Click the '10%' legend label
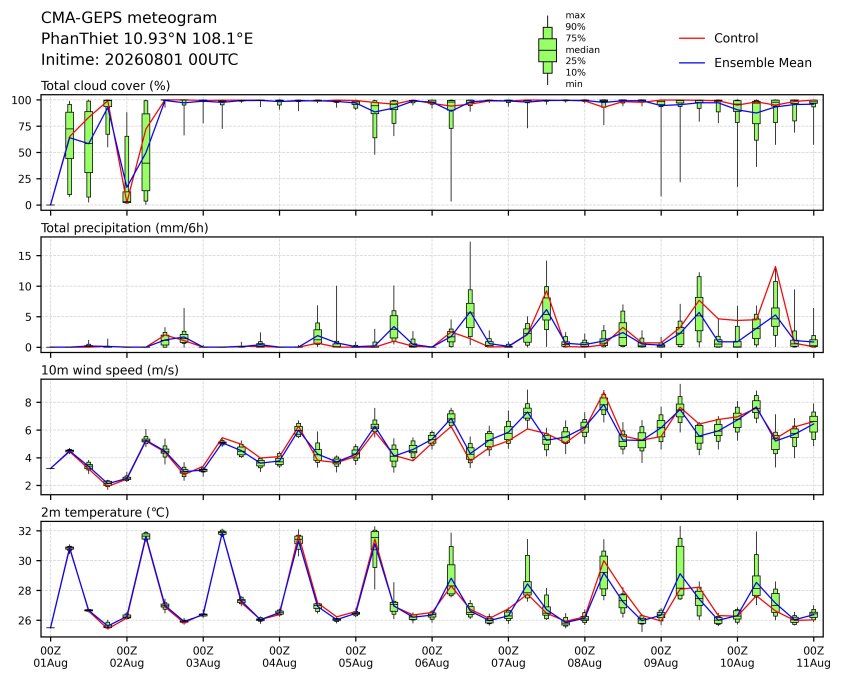Viewport: 842px width, 680px height. pos(575,73)
